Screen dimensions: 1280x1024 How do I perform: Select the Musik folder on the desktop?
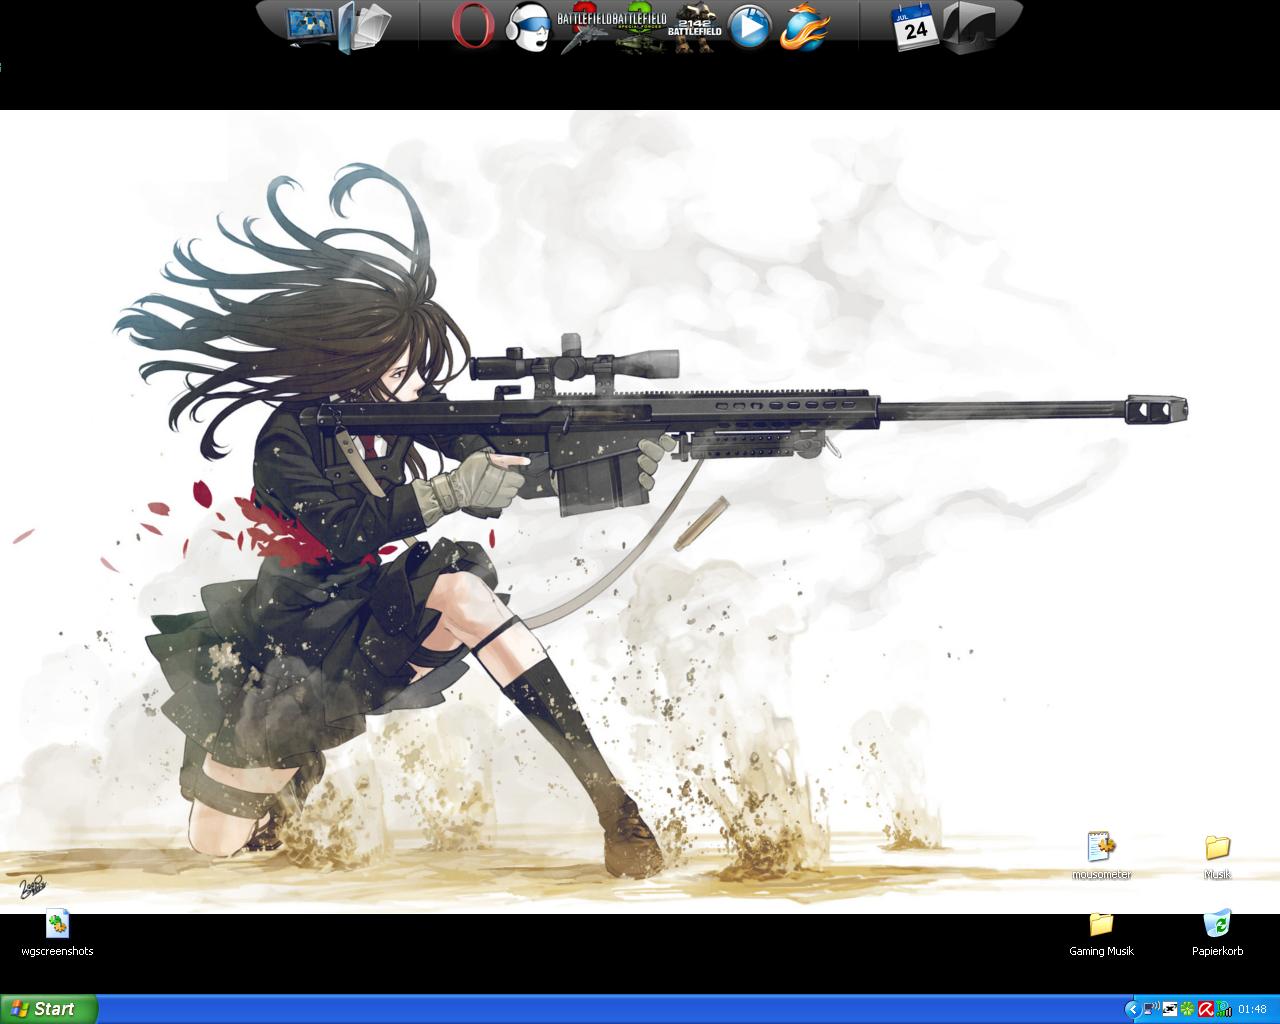(1217, 857)
